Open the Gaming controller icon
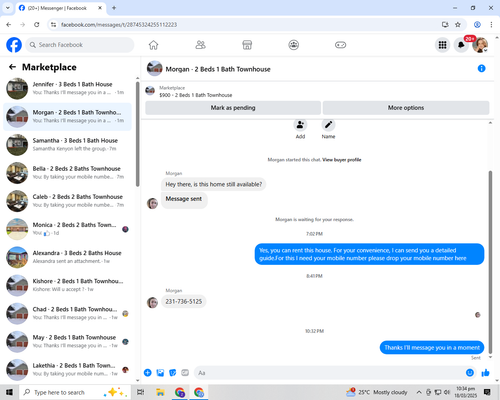 [x=340, y=45]
